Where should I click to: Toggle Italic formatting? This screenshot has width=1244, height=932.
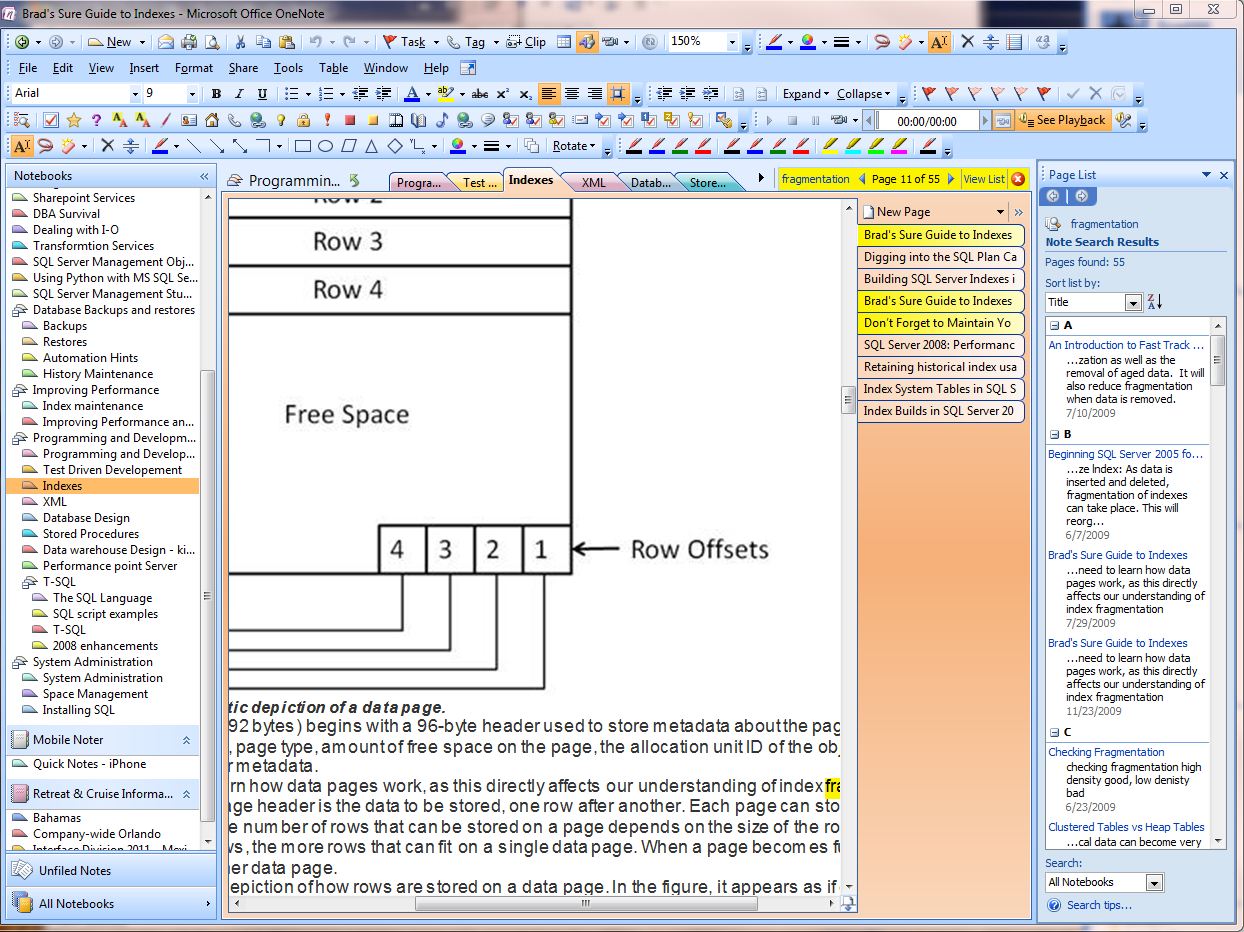(239, 94)
